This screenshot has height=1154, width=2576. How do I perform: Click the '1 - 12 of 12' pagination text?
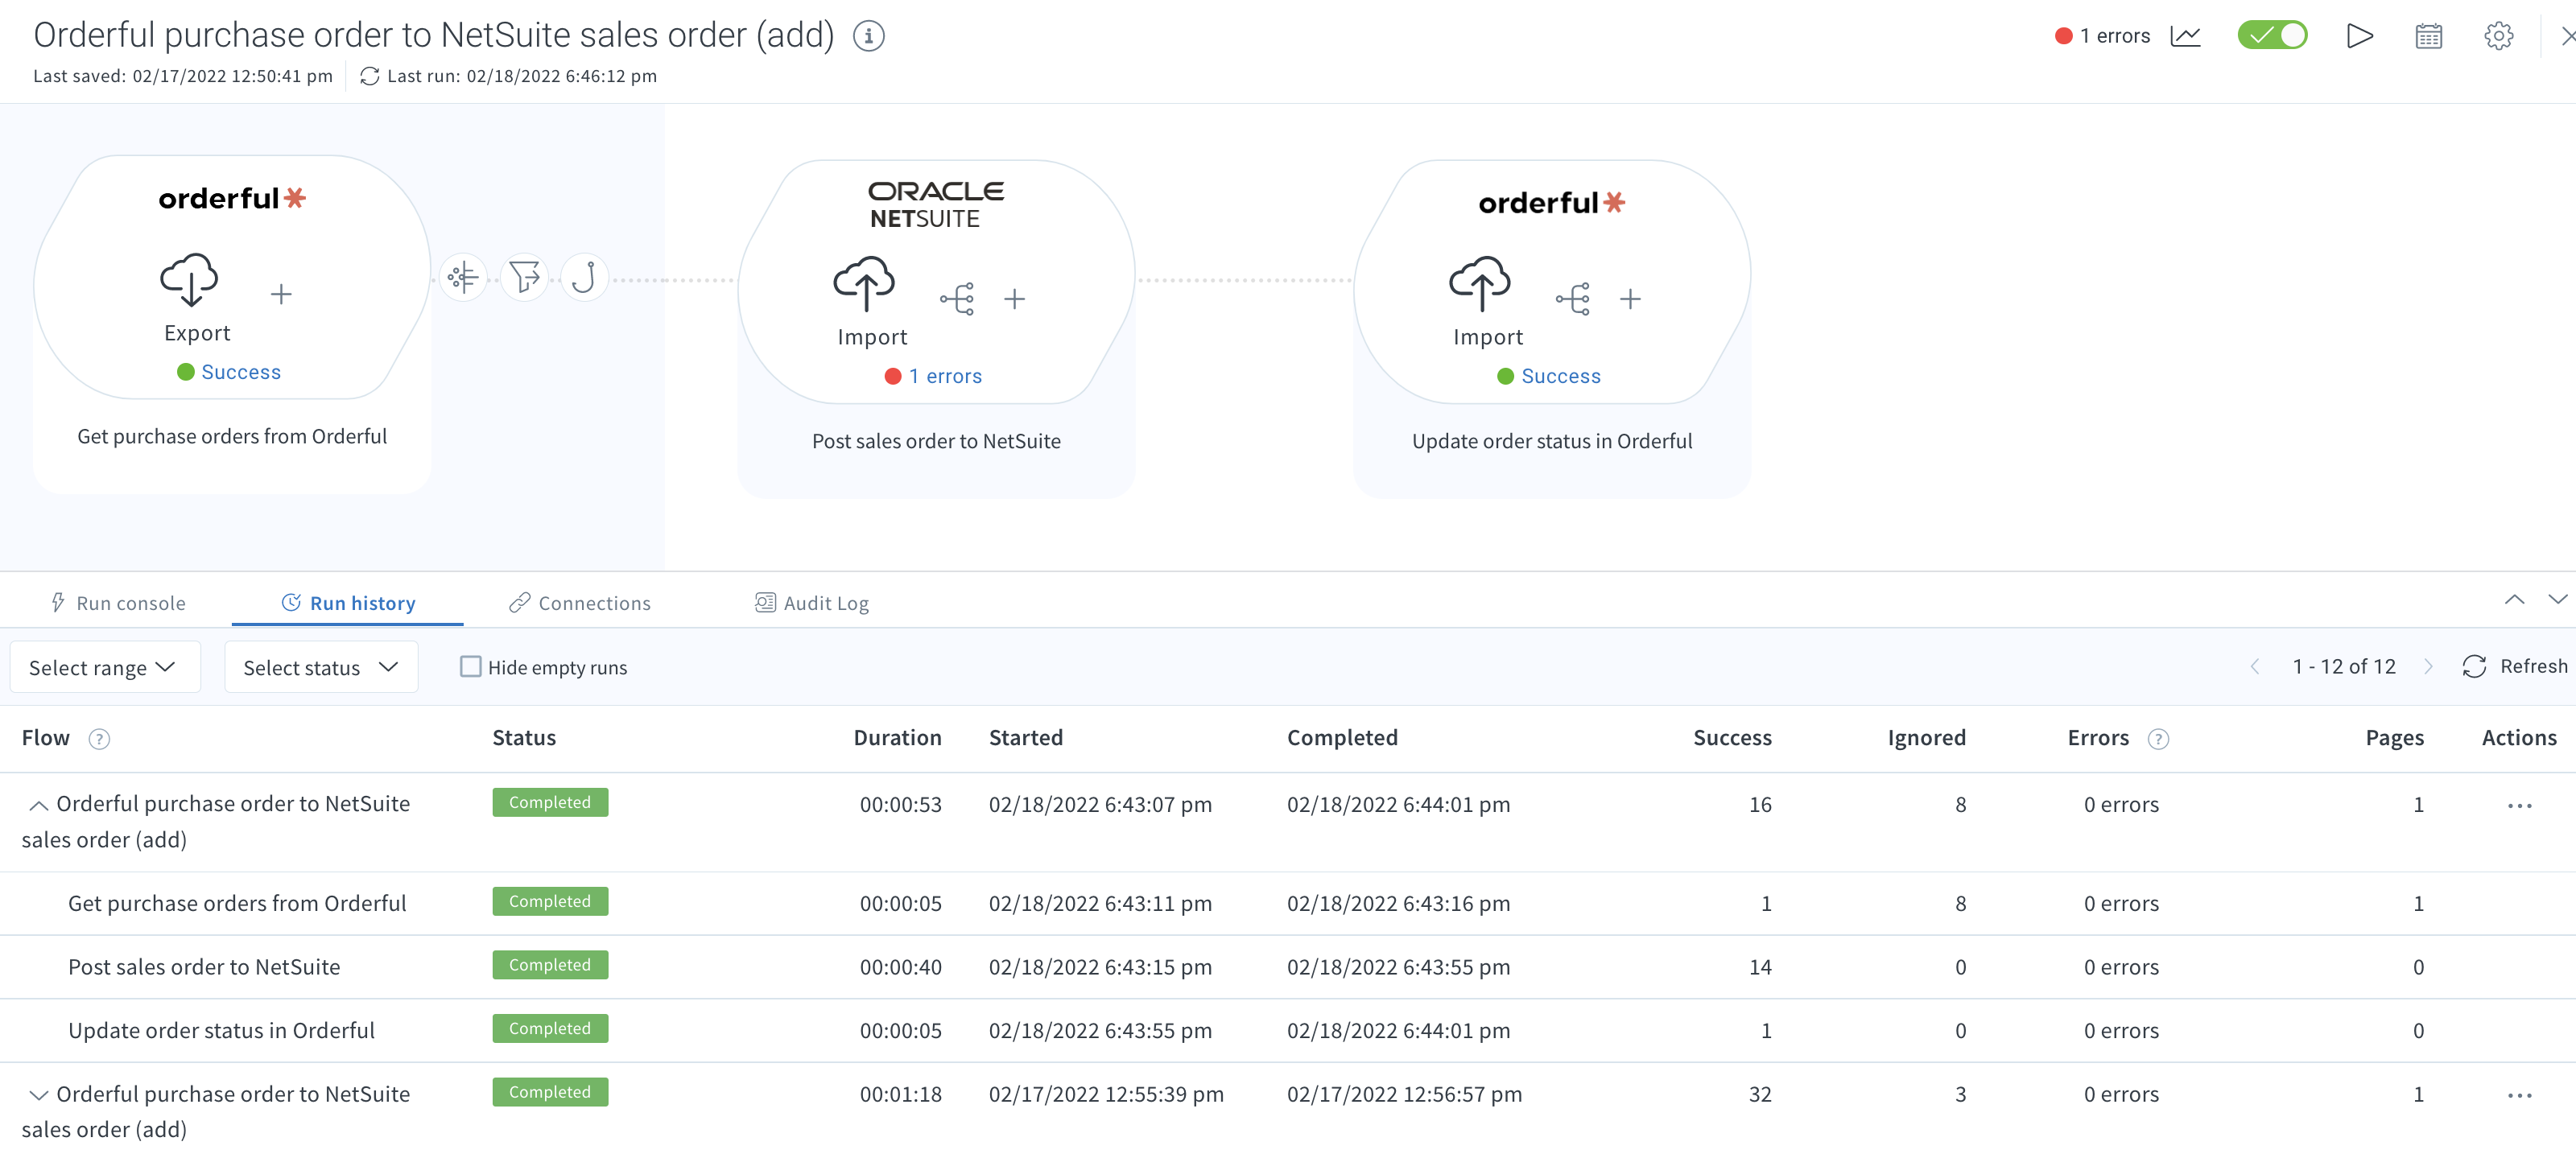point(2343,666)
